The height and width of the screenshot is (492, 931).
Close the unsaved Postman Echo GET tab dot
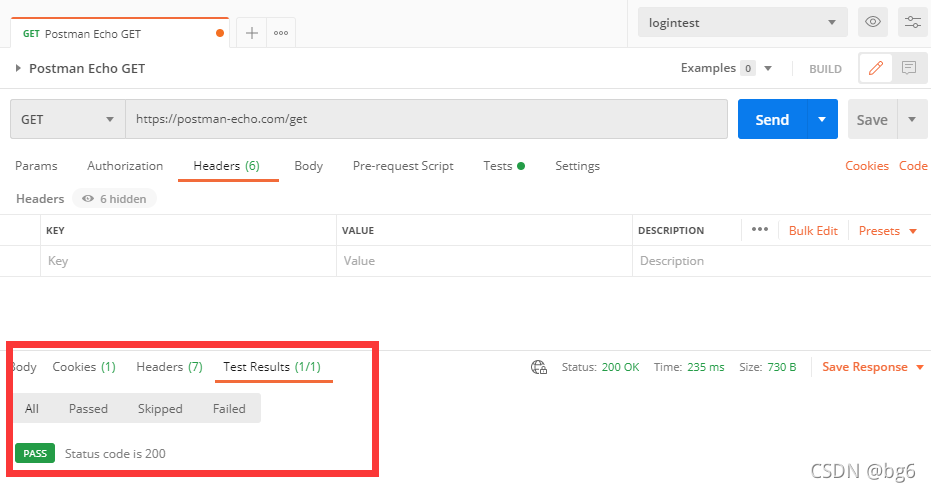point(220,33)
